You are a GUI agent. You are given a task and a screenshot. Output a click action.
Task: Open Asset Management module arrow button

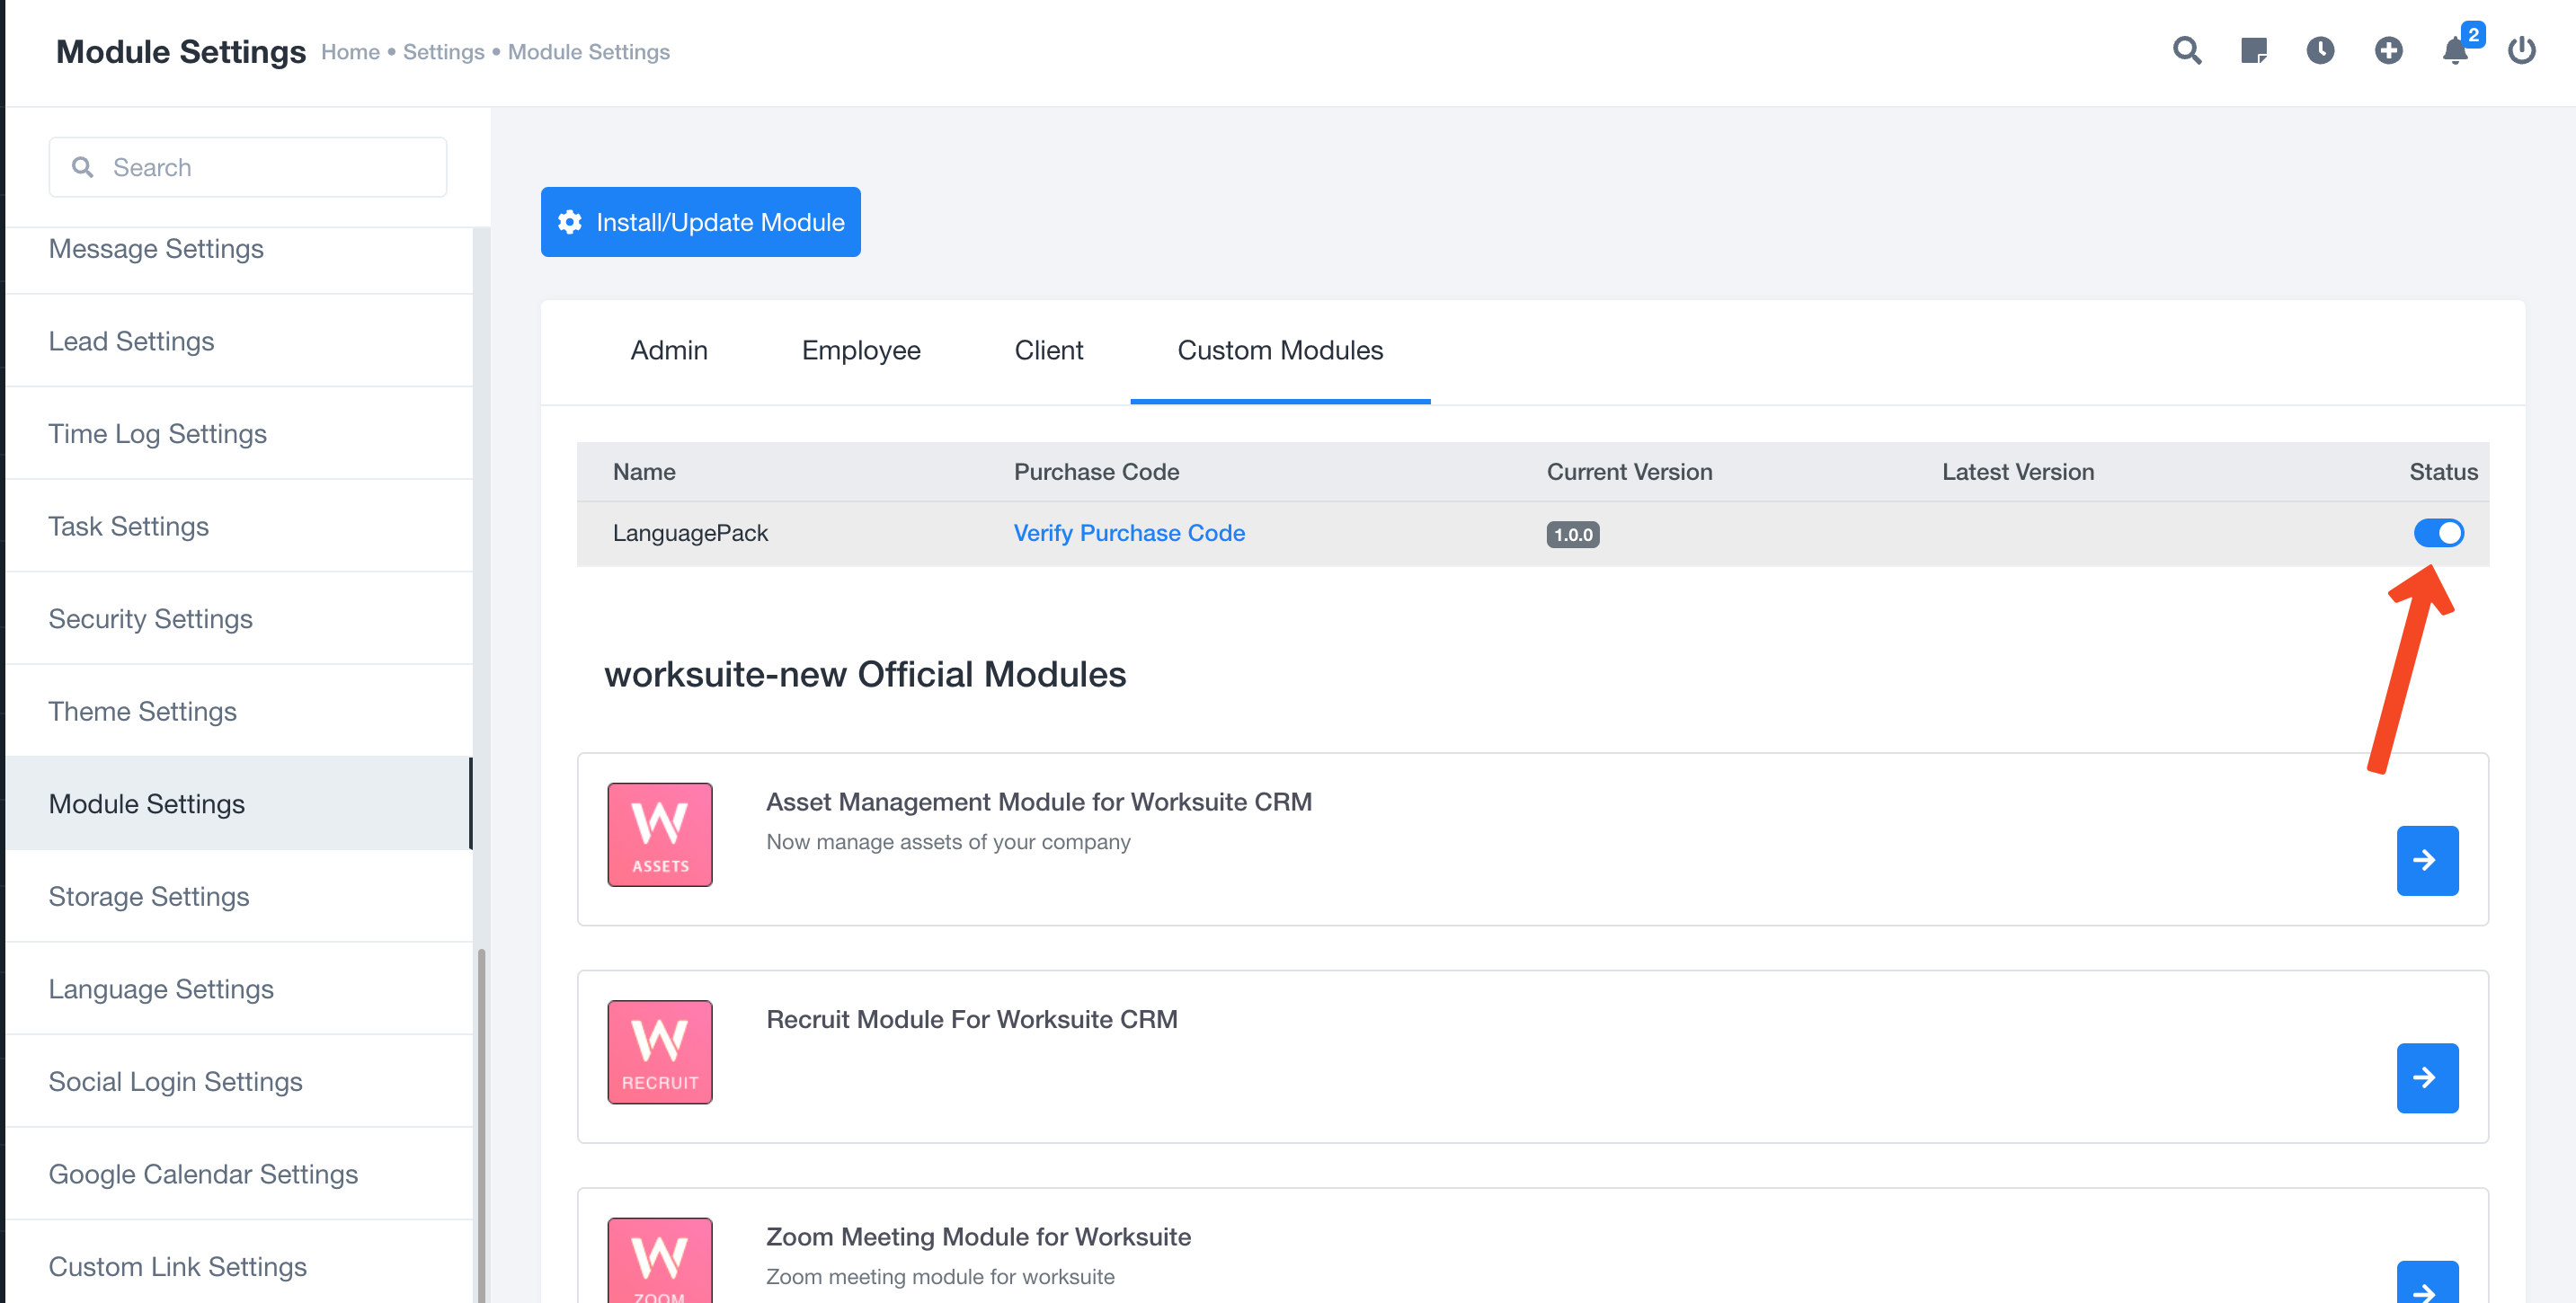click(2426, 860)
